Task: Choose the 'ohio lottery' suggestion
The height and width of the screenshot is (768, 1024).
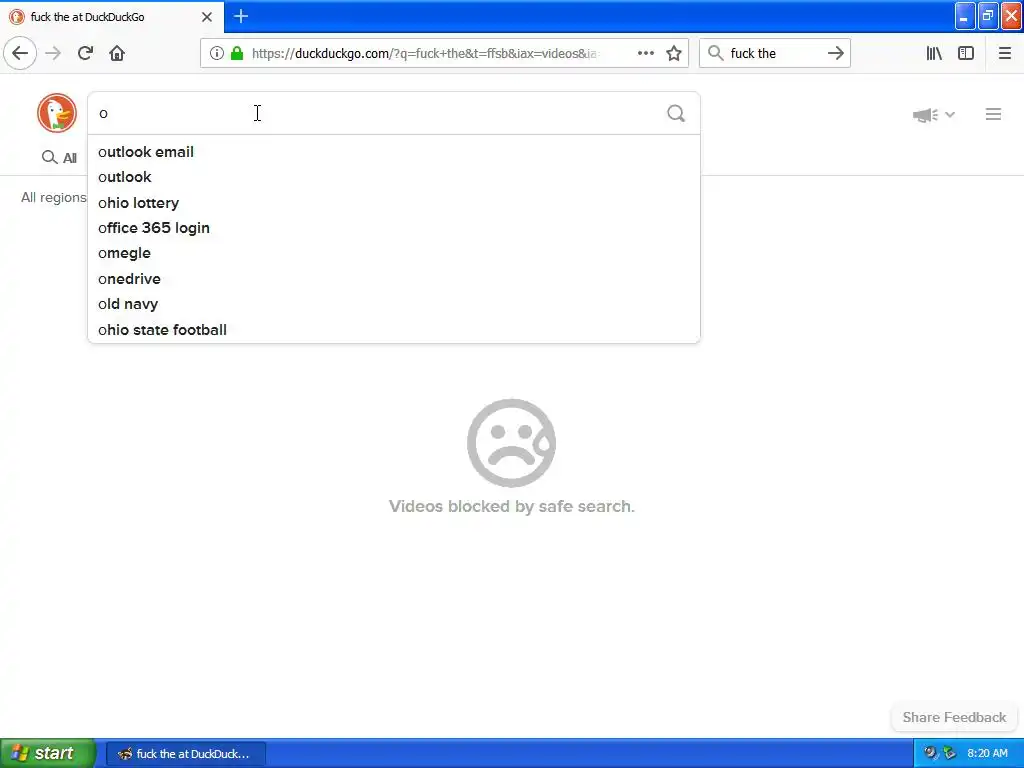Action: (x=394, y=202)
